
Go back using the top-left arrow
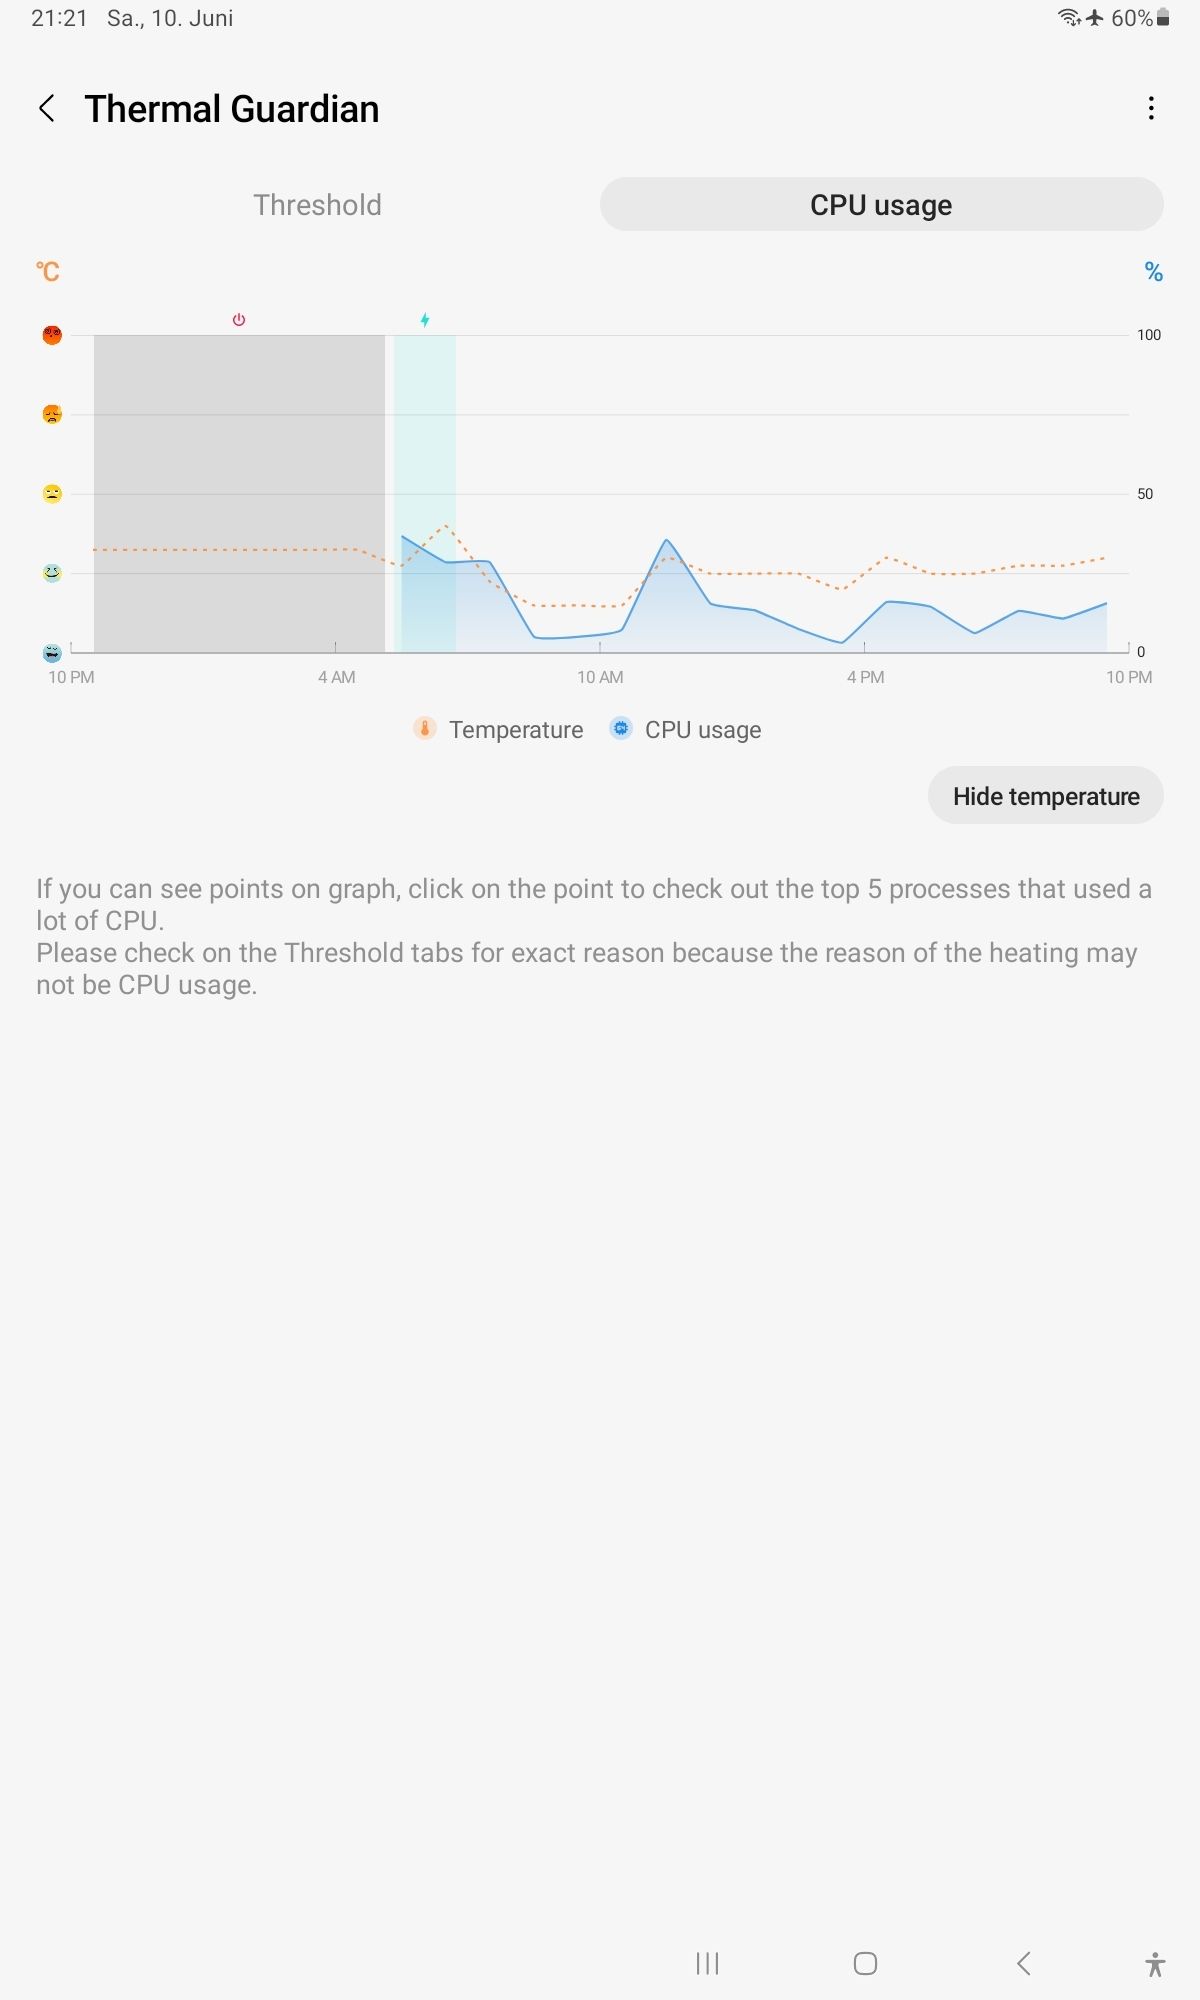(x=46, y=108)
